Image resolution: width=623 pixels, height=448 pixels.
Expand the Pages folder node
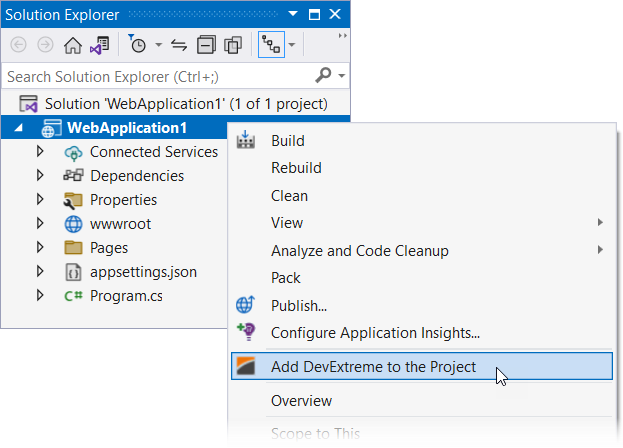tap(40, 247)
